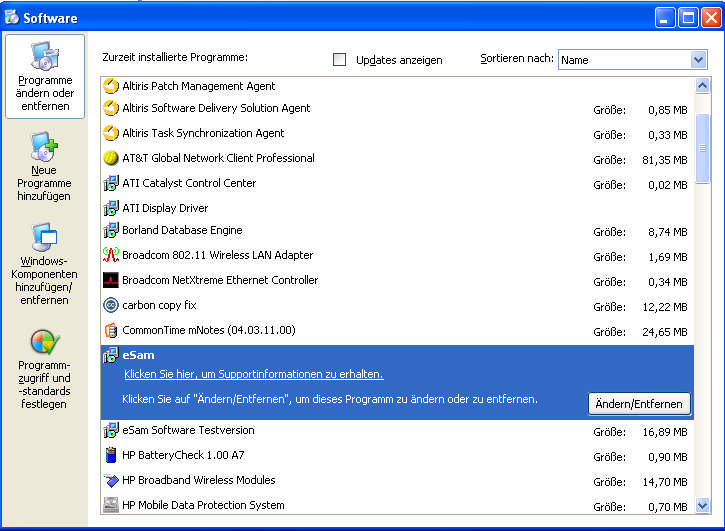Click the 16,89 MB size value
This screenshot has height=531, width=725.
click(x=664, y=432)
